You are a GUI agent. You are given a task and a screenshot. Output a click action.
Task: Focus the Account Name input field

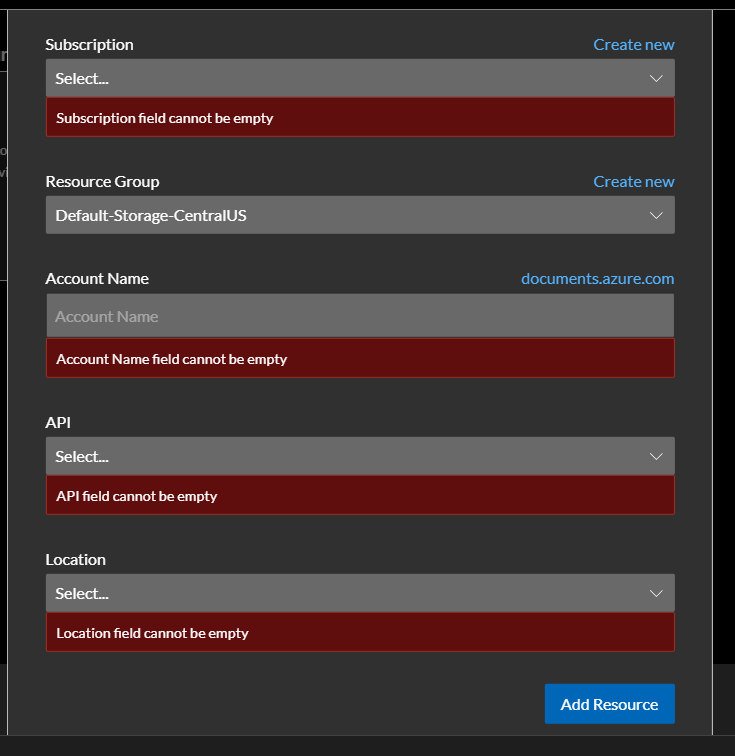(360, 316)
